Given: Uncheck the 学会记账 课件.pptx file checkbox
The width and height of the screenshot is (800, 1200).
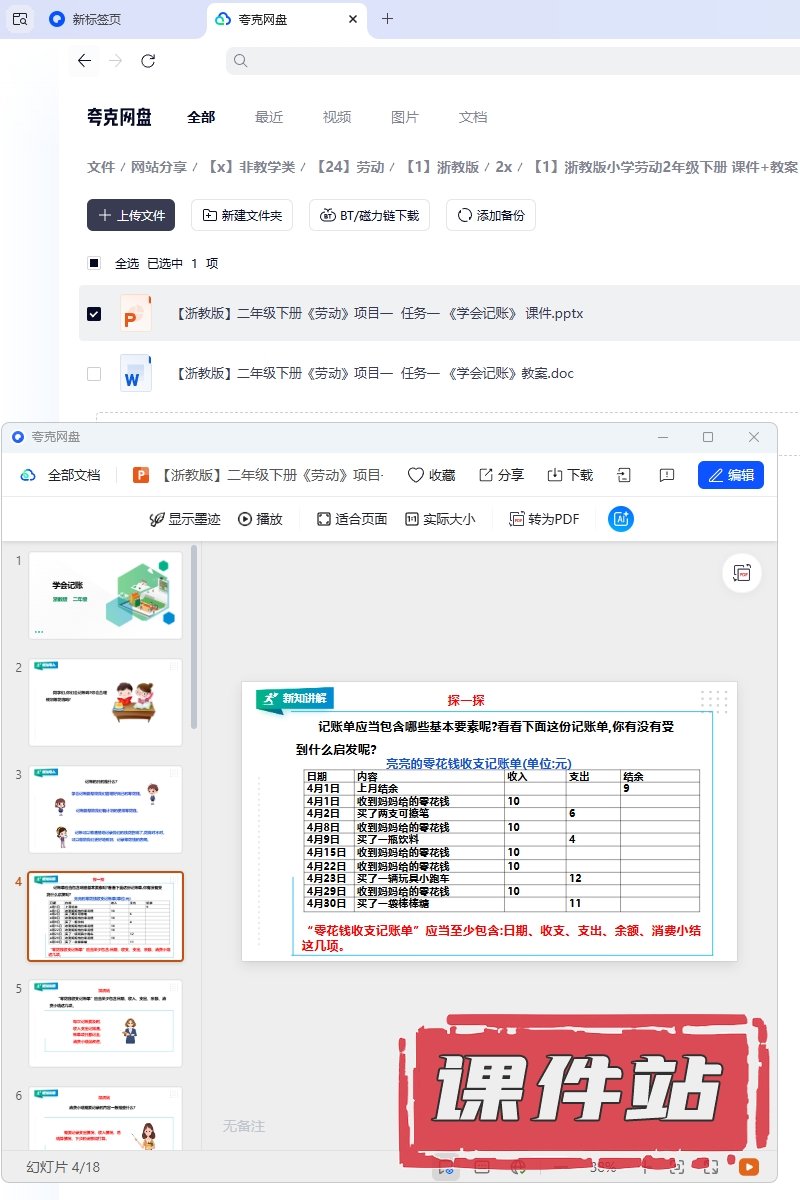Looking at the screenshot, I should click(x=94, y=314).
